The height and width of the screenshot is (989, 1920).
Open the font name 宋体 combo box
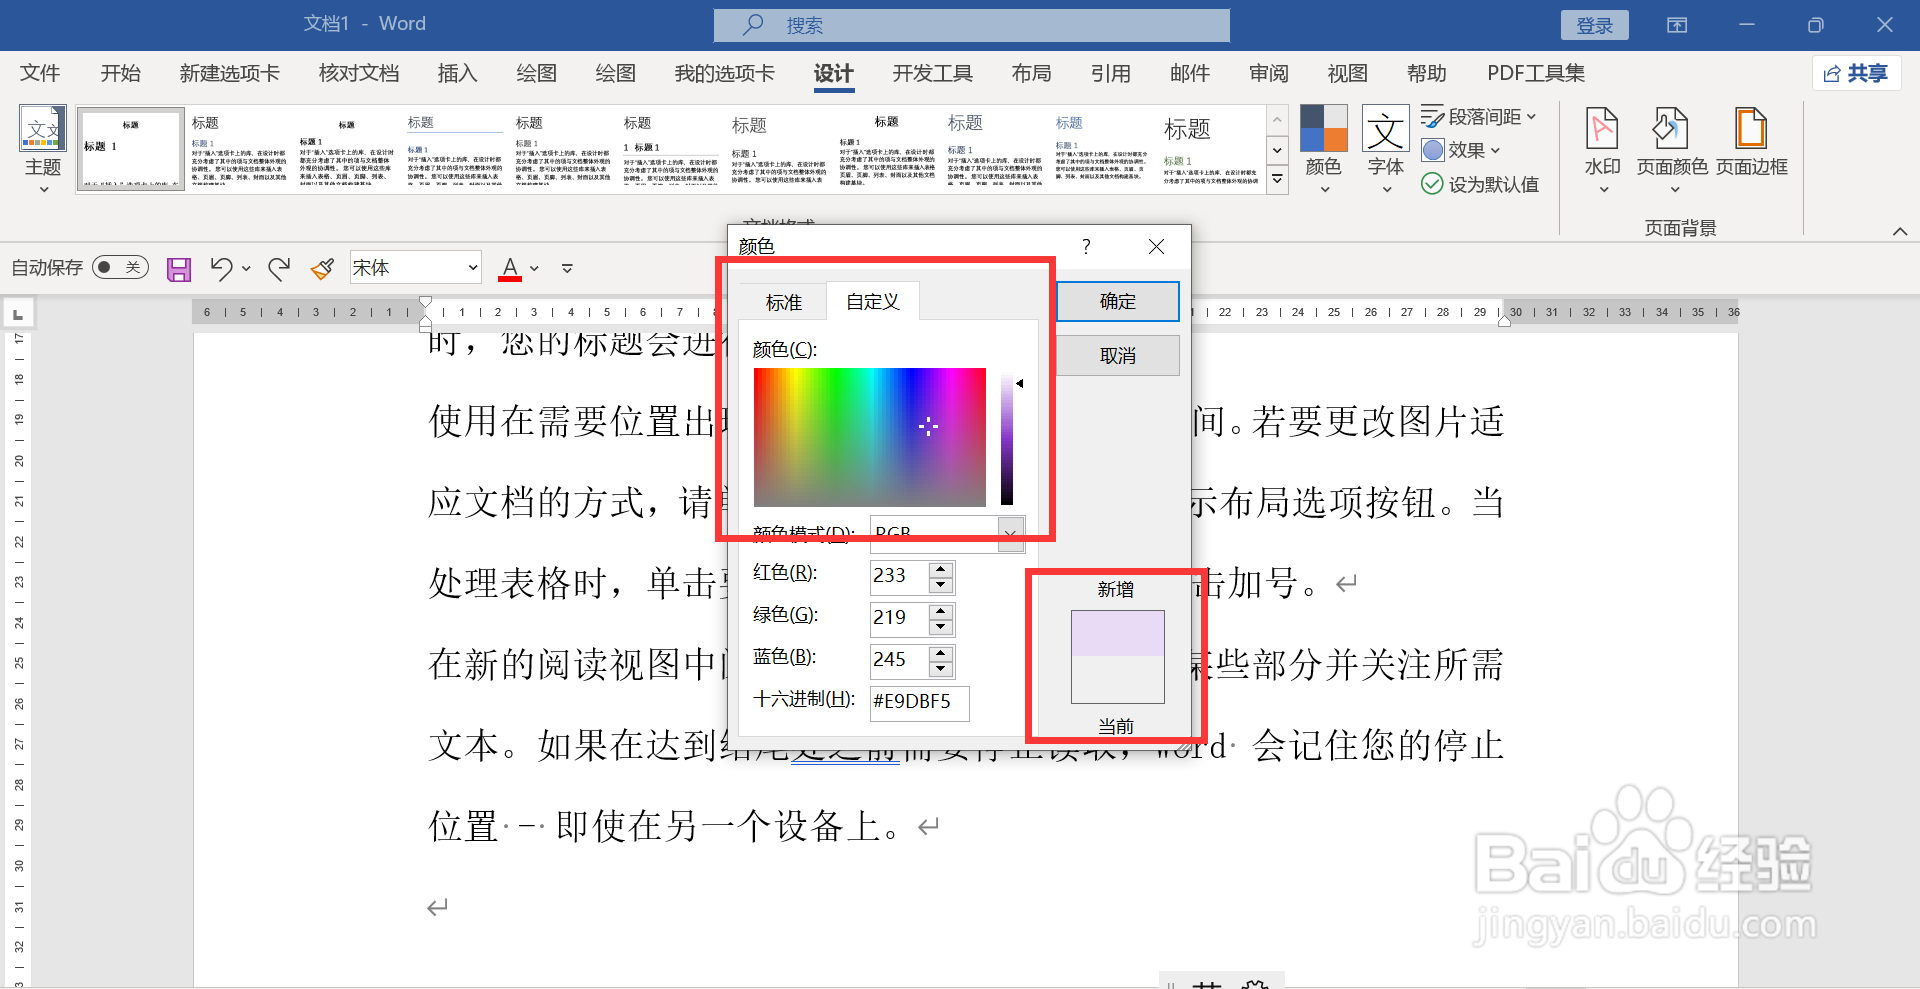pos(416,268)
